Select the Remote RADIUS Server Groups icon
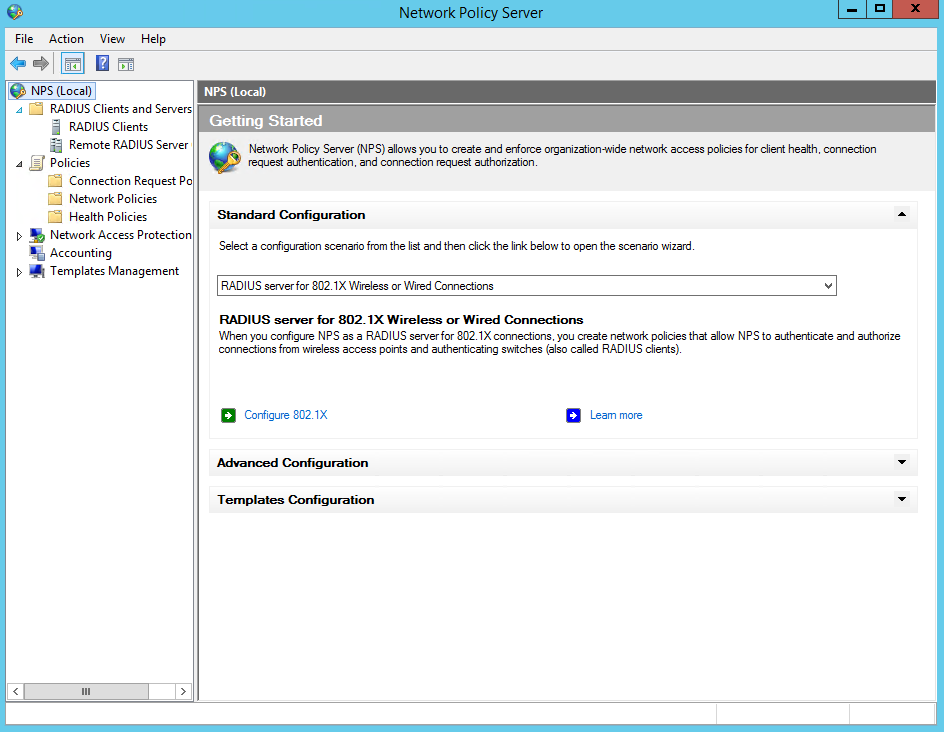 point(56,145)
